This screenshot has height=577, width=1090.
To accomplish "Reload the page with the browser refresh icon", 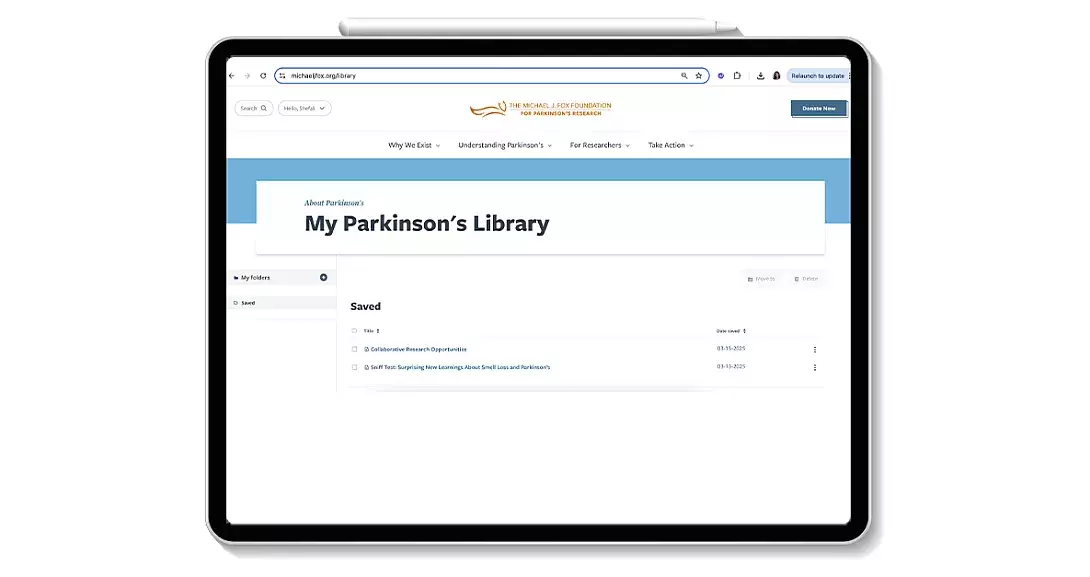I will (263, 76).
